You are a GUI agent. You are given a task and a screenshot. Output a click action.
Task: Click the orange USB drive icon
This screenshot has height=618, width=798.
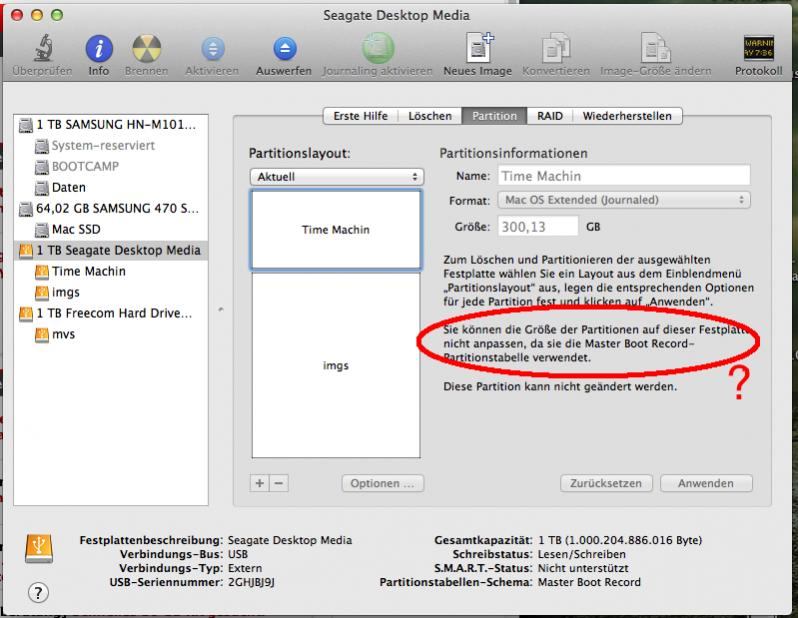tap(39, 548)
